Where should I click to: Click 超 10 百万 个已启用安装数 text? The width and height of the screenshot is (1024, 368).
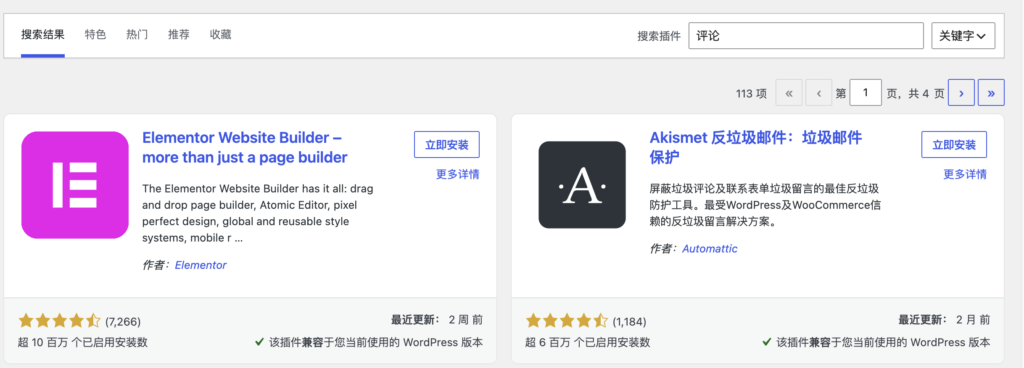click(x=83, y=342)
